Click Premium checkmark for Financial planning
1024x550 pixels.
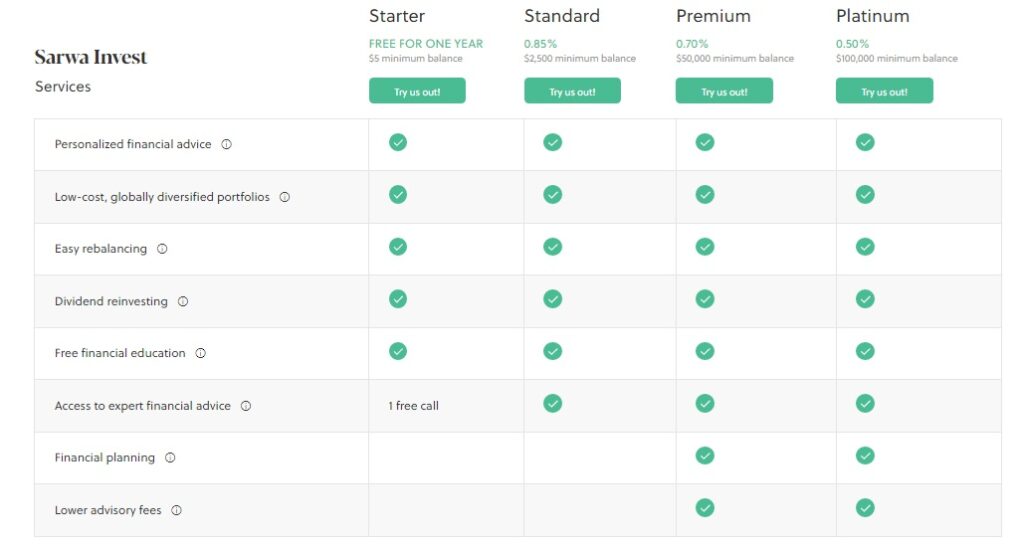pyautogui.click(x=705, y=455)
